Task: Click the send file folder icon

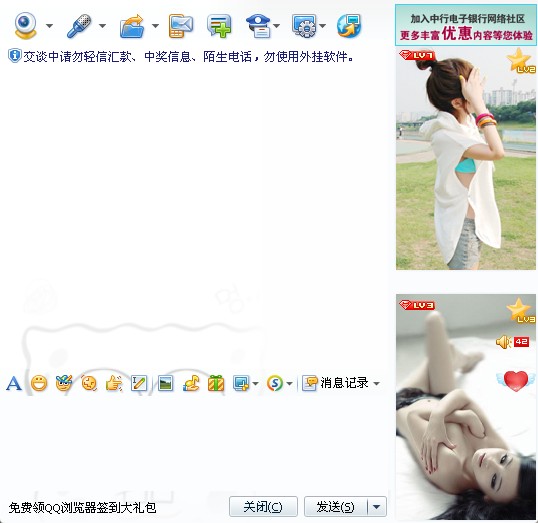Action: tap(132, 26)
